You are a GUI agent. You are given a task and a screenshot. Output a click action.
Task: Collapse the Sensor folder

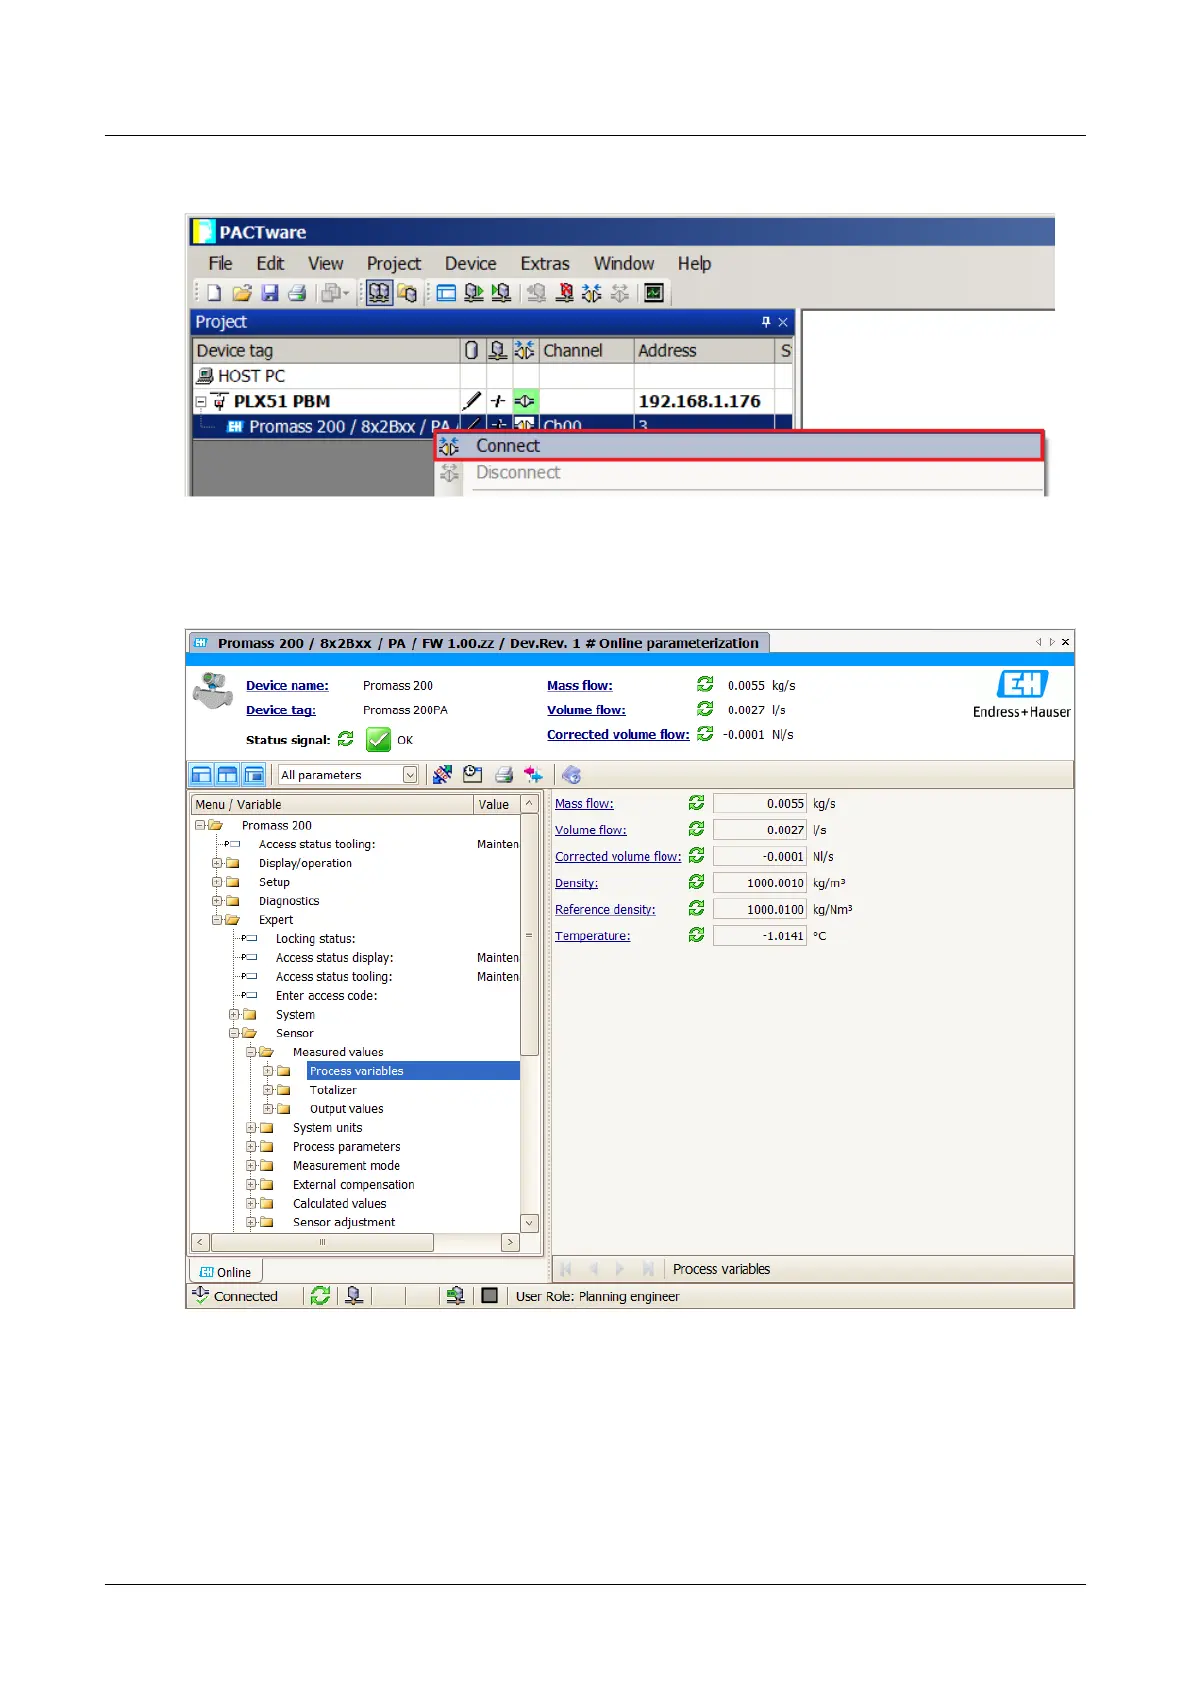coord(234,1033)
